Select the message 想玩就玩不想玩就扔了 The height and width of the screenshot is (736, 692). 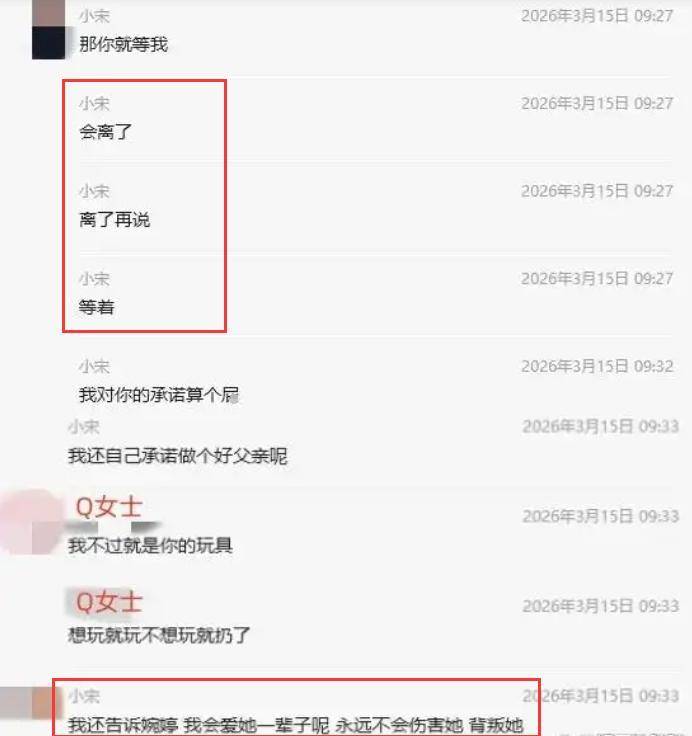coord(159,636)
